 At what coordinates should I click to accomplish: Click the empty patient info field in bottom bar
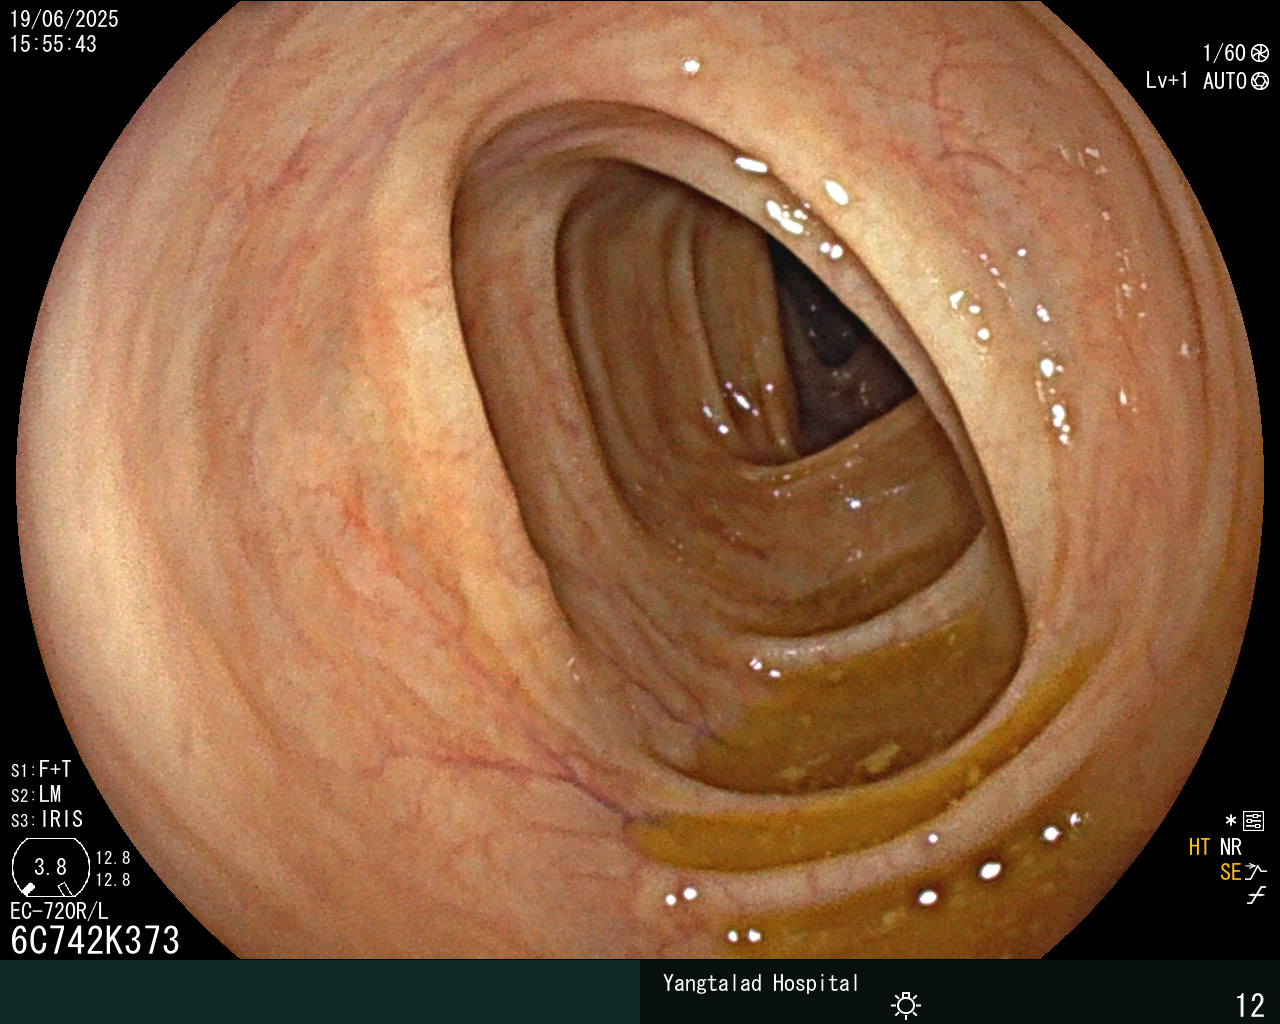click(320, 992)
